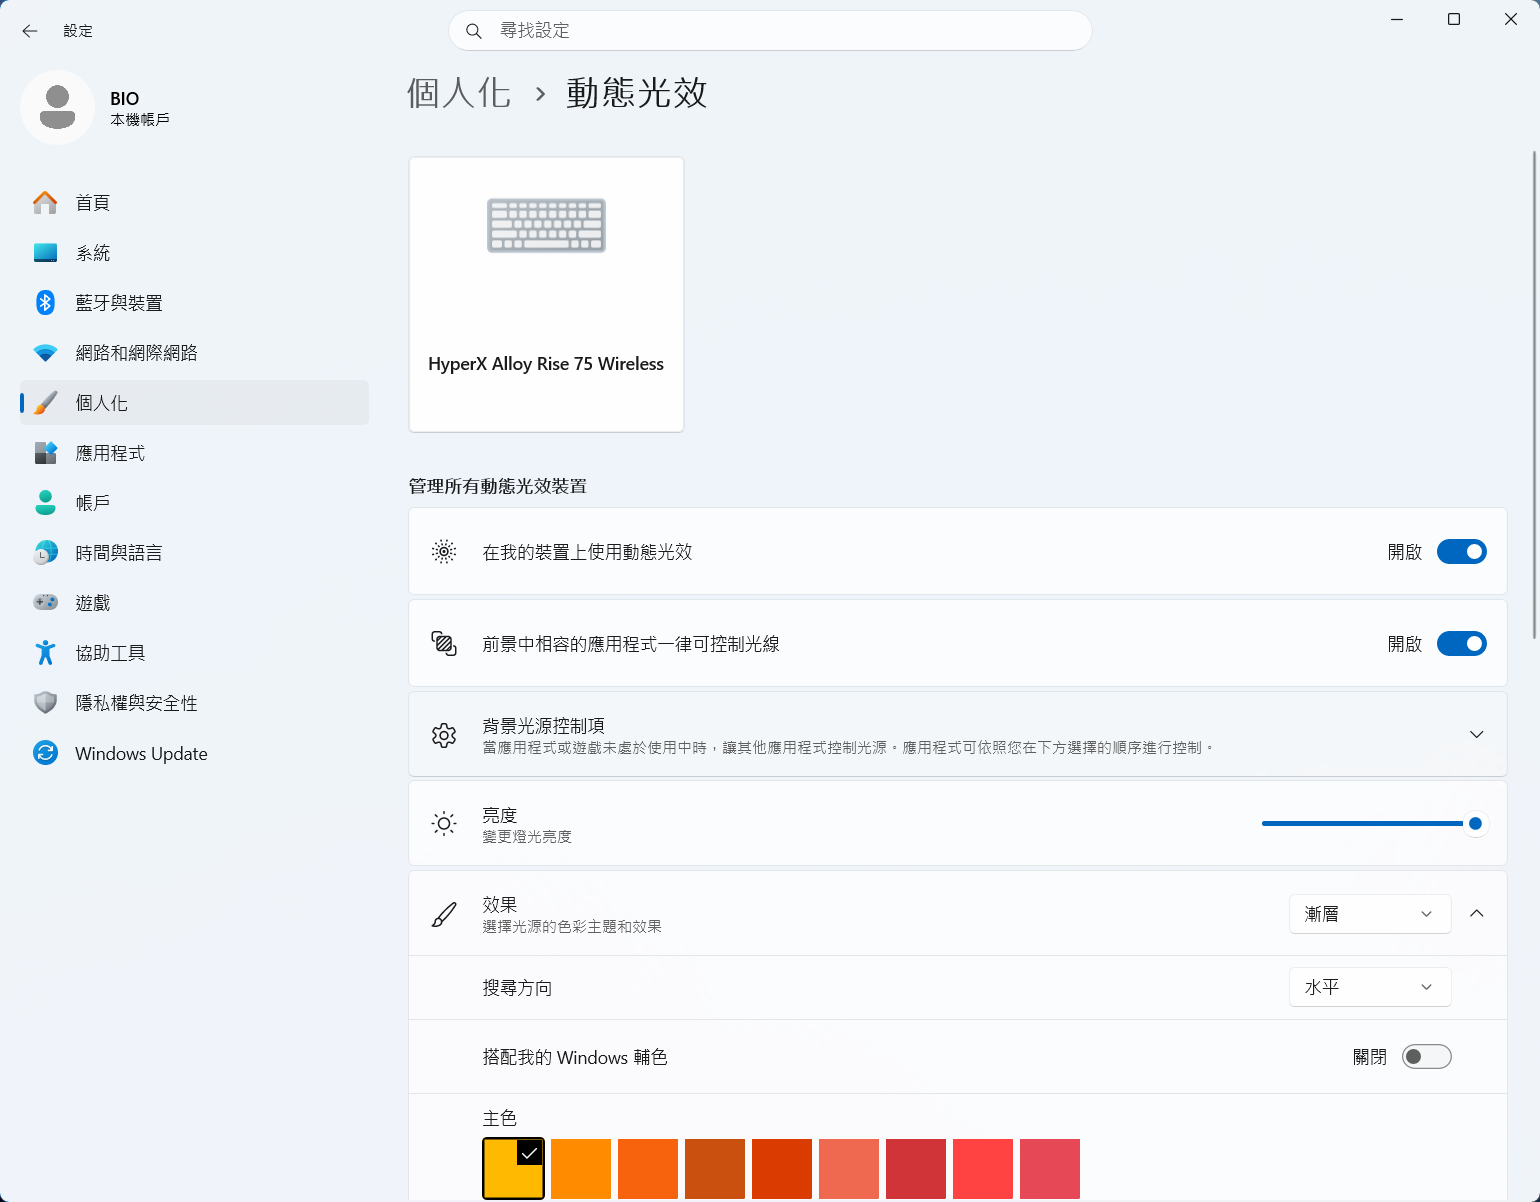Open the 效果 dropdown showing 漸層
The height and width of the screenshot is (1202, 1540).
point(1369,914)
